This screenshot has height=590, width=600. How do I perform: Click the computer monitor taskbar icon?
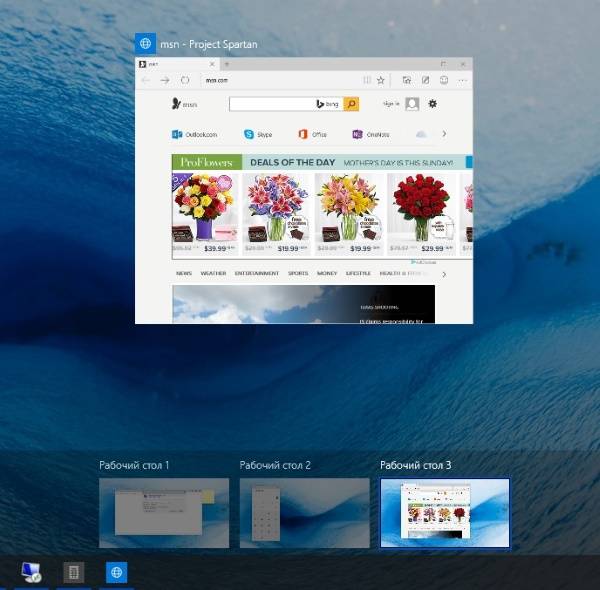[31, 572]
